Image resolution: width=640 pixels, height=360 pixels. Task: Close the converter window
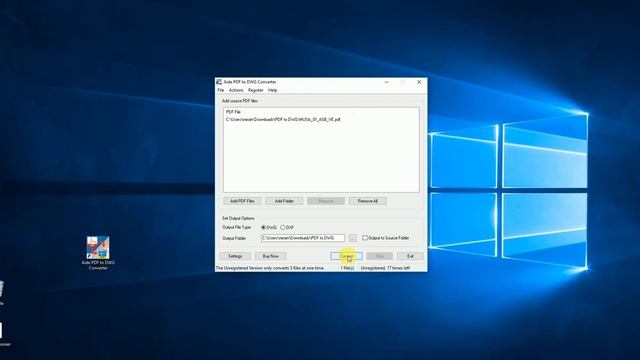coord(419,82)
